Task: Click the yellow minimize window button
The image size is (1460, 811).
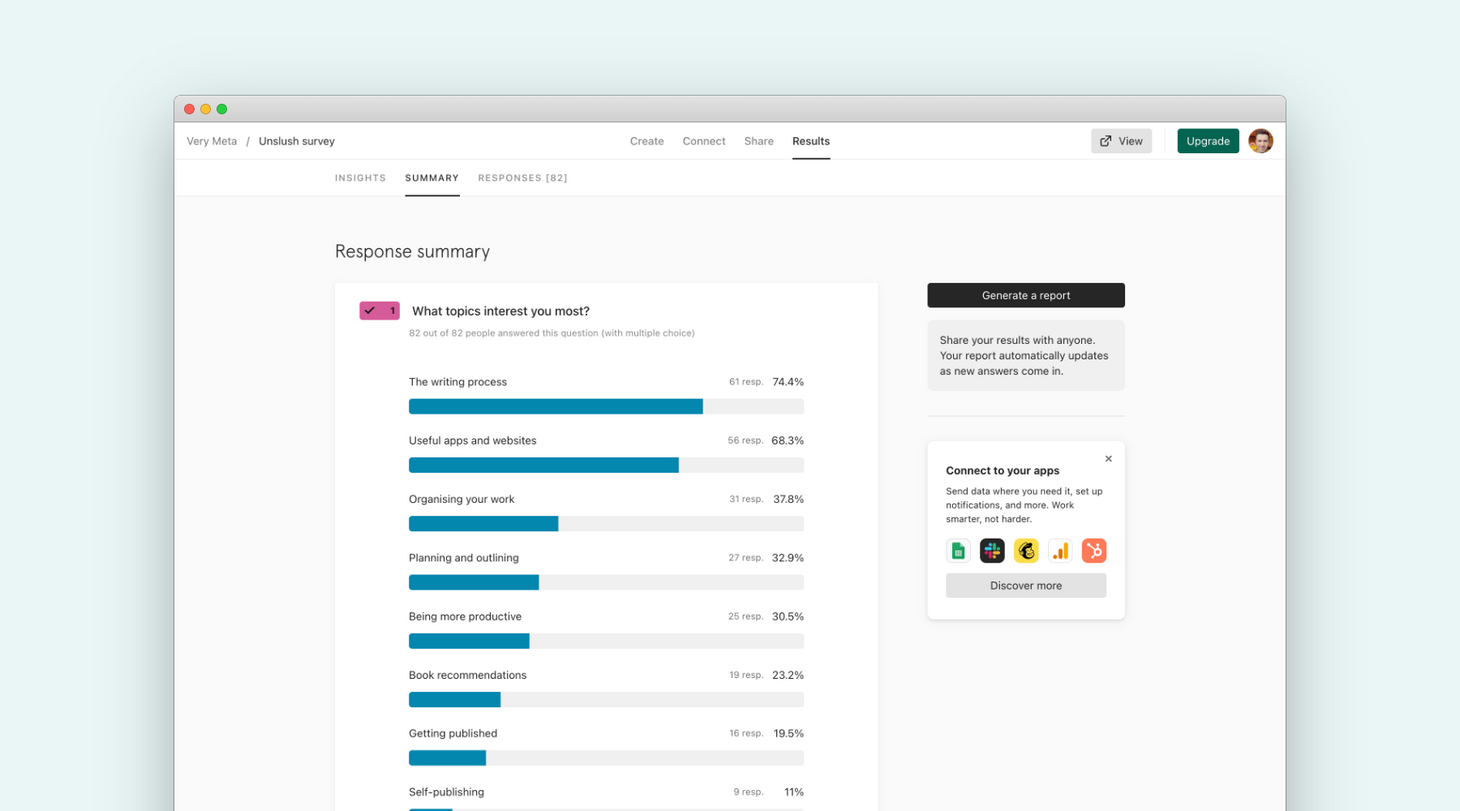Action: 206,109
